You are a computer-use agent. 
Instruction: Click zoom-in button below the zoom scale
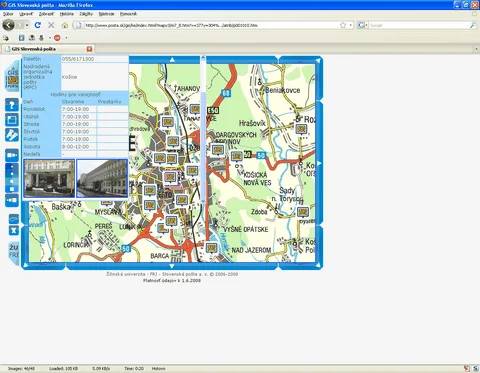point(12,201)
